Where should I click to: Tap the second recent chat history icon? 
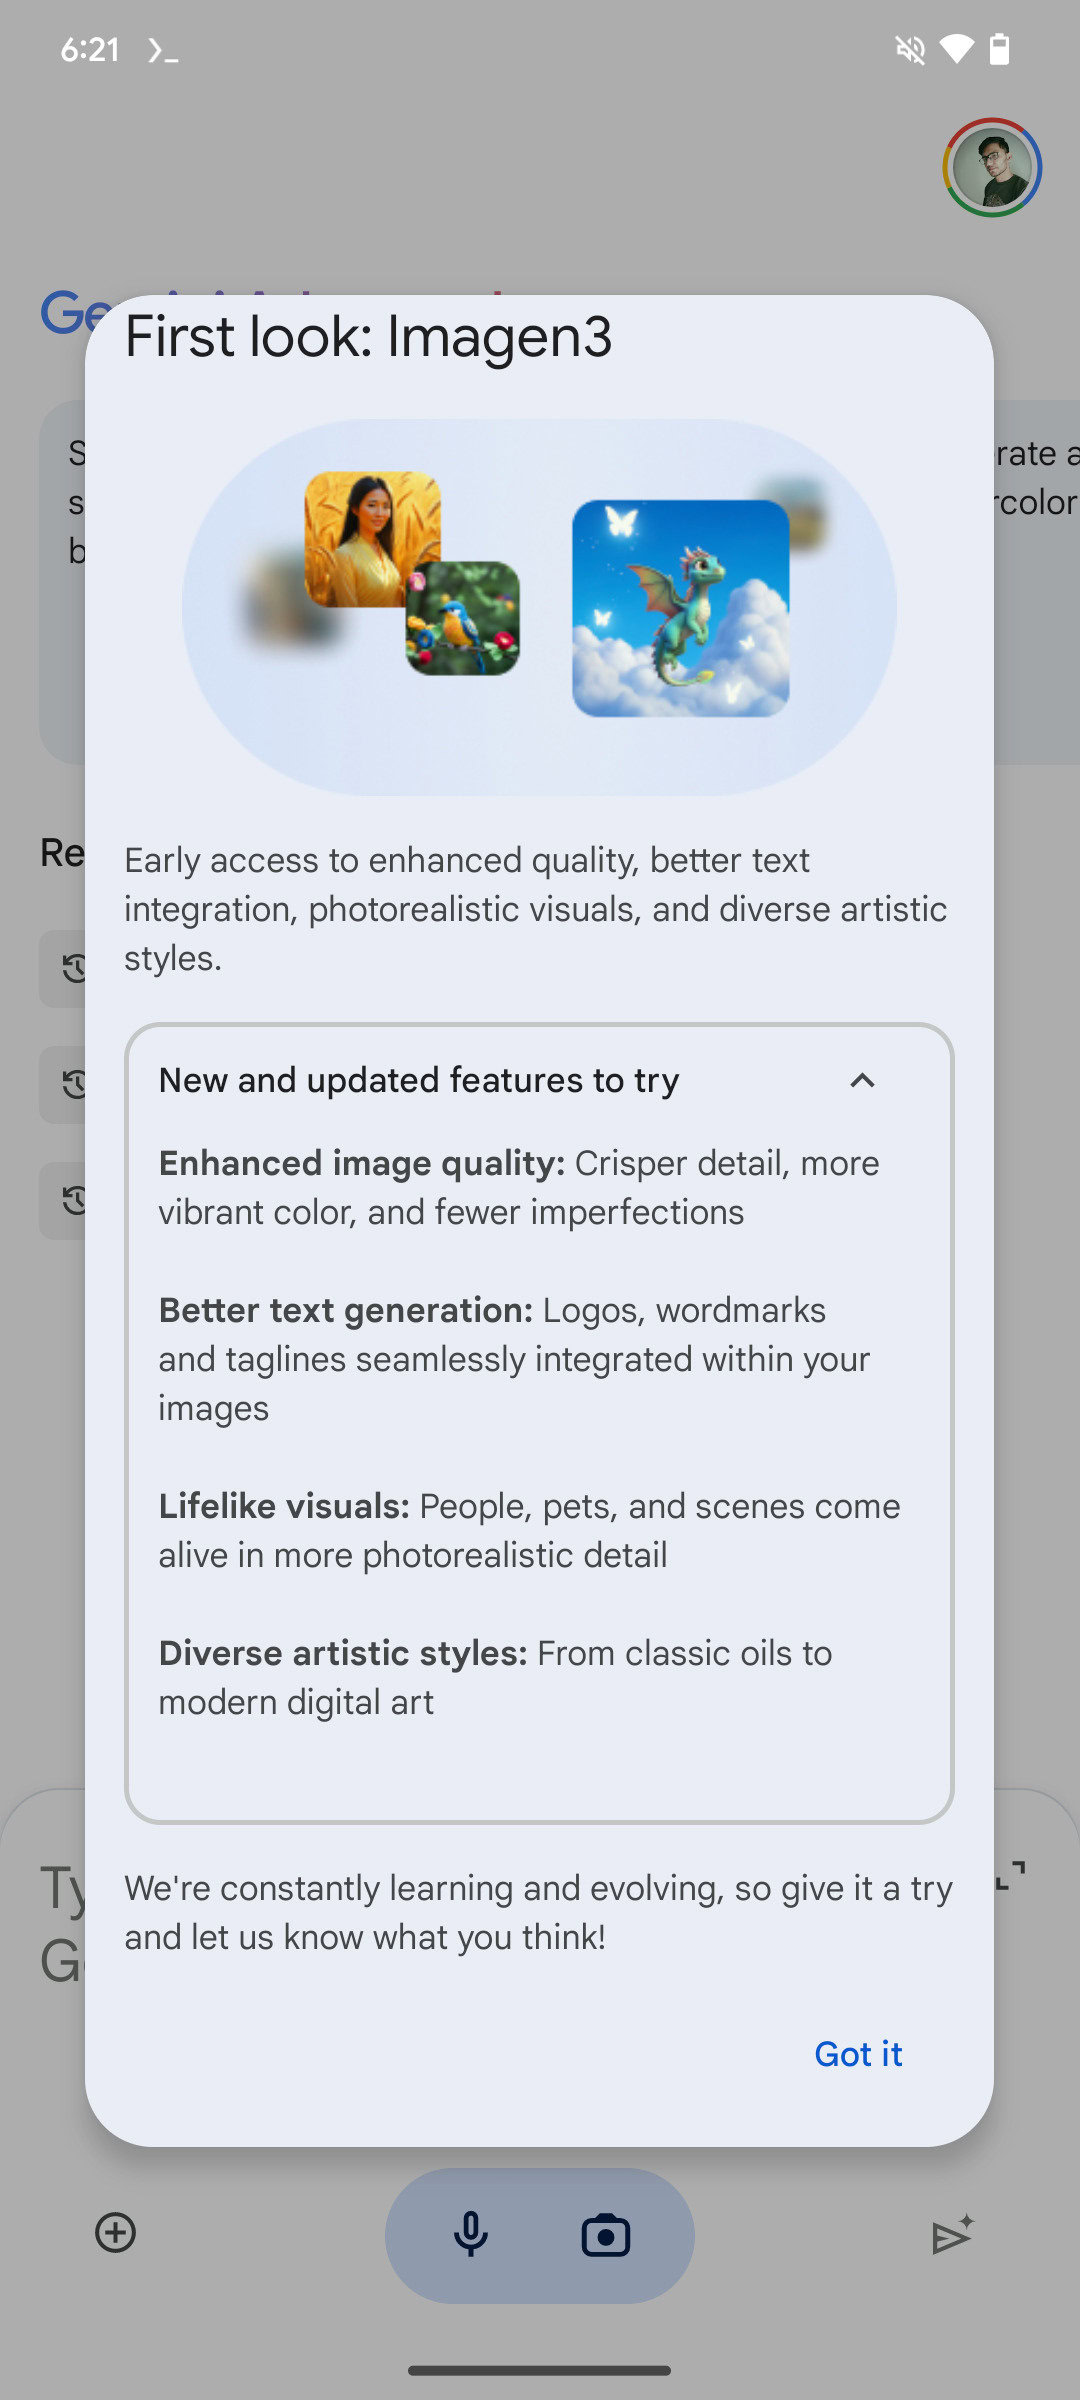[x=72, y=1084]
